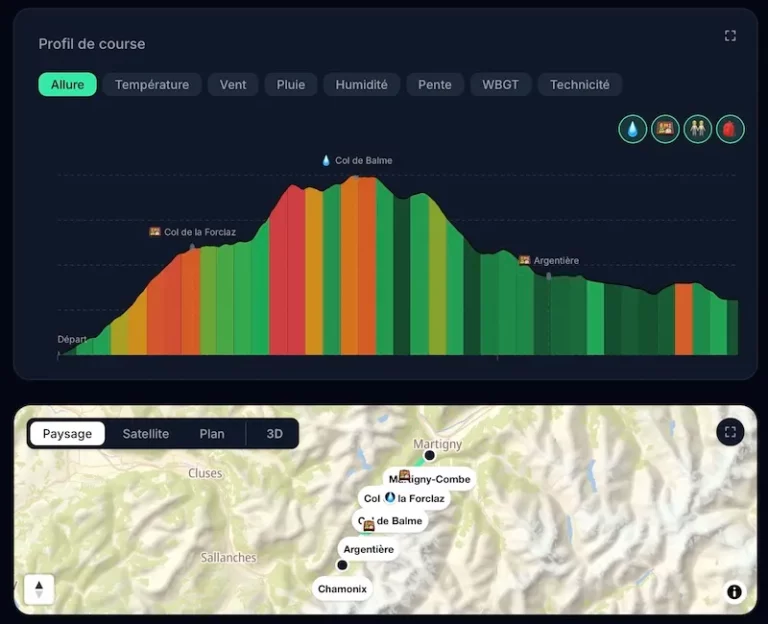Click the 'Cluses' town name on map
768x624 pixels.
click(205, 473)
